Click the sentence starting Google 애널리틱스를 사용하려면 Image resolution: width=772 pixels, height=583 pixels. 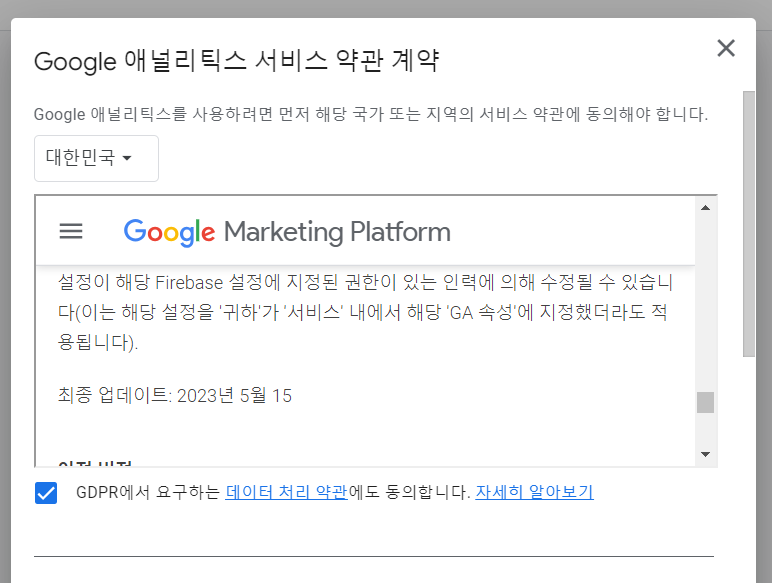tap(371, 114)
